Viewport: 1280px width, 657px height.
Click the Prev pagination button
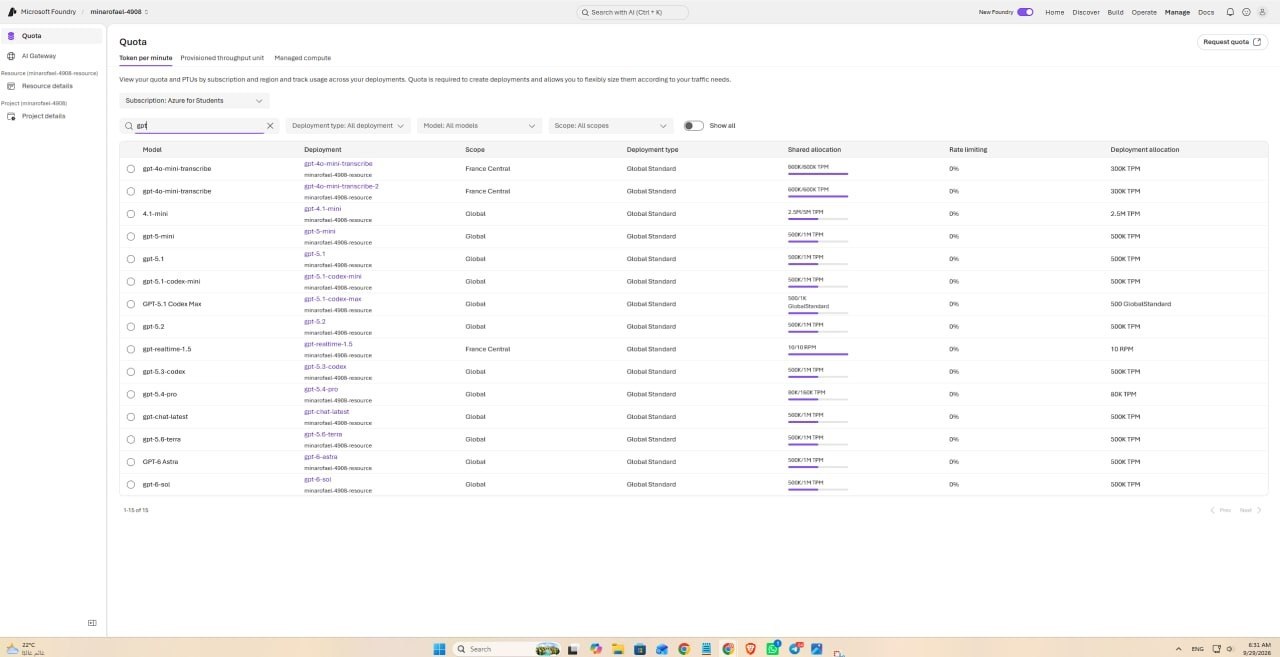(x=1221, y=510)
